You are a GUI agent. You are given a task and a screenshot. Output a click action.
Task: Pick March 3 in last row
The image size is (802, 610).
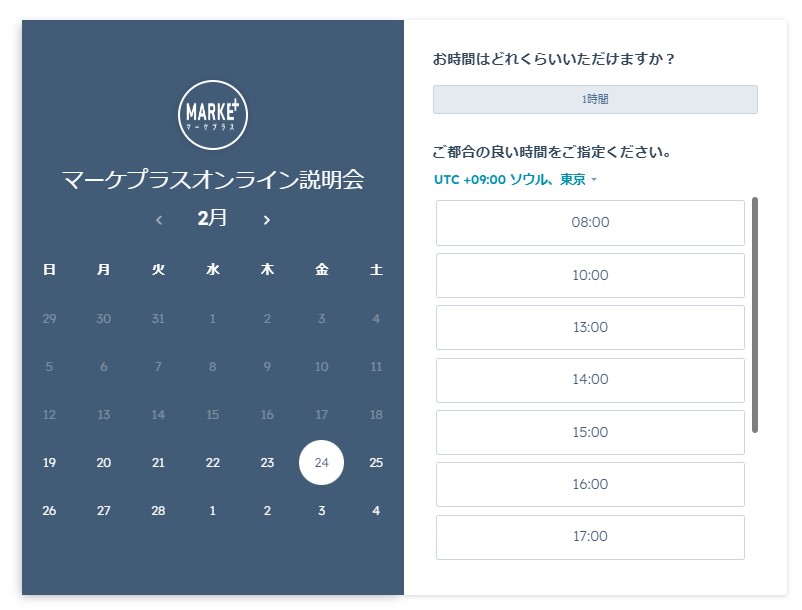point(321,511)
